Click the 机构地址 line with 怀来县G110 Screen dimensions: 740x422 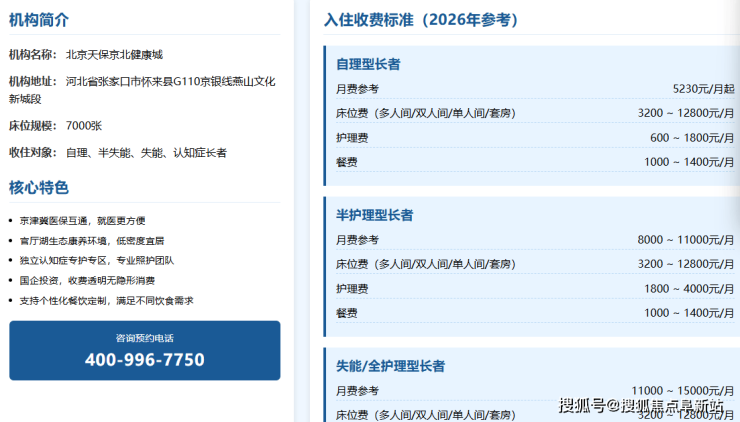pyautogui.click(x=142, y=90)
